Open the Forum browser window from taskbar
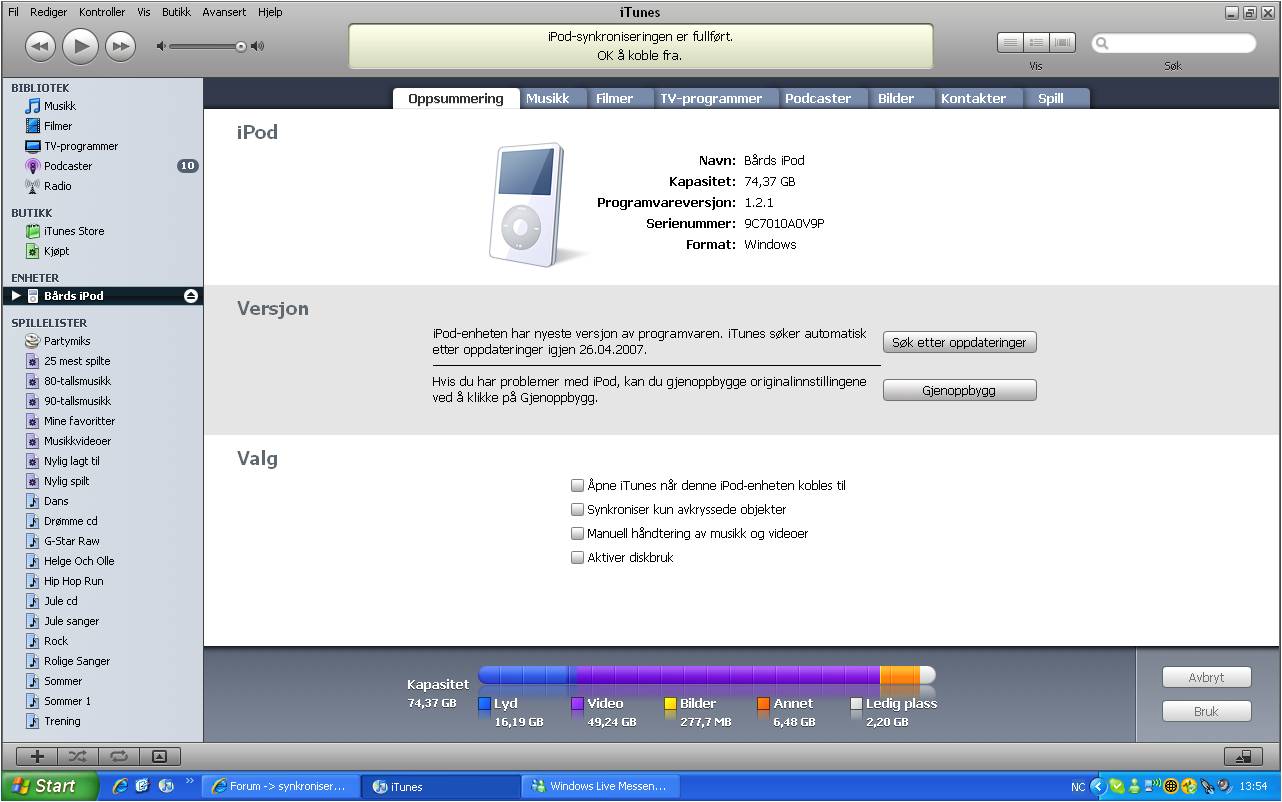Image resolution: width=1282 pixels, height=802 pixels. coord(279,786)
